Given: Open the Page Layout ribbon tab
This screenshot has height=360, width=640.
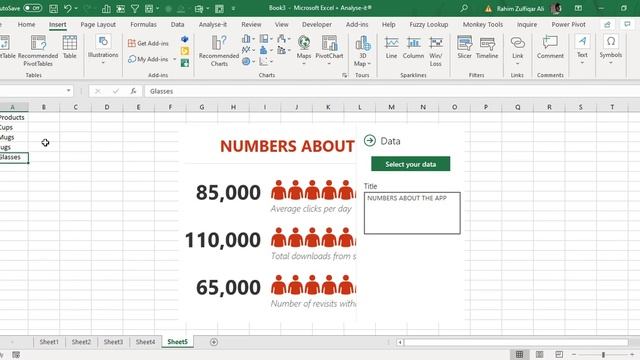Looking at the screenshot, I should (98, 24).
